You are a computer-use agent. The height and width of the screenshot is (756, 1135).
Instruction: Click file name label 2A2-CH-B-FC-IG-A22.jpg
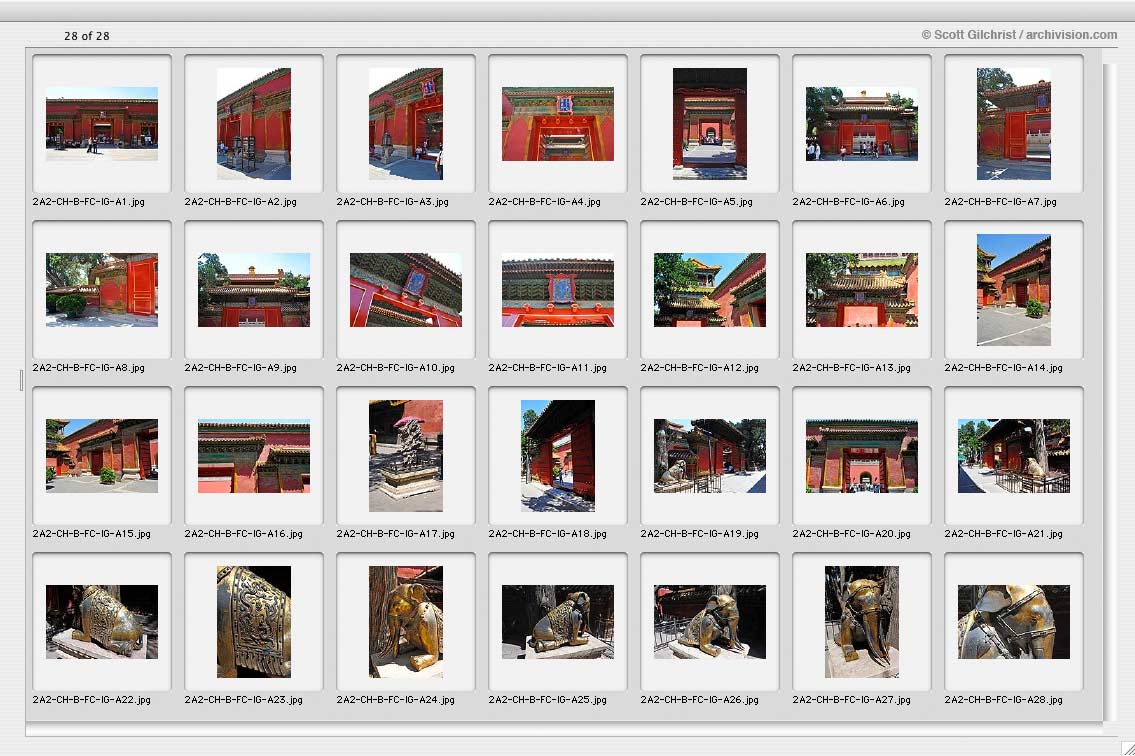point(92,700)
